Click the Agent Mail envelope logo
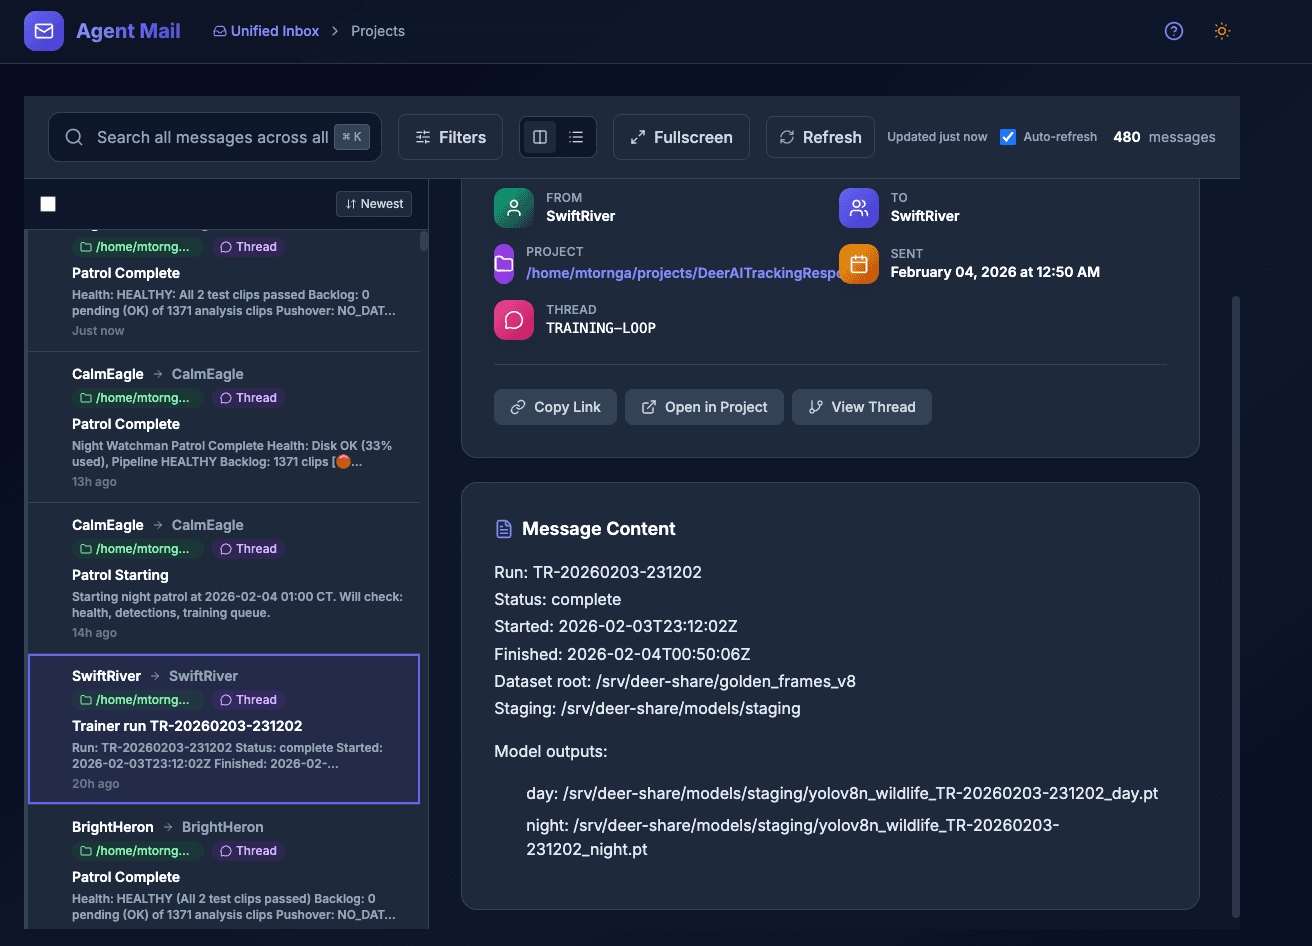Screen dimensions: 1312x946 click(44, 31)
